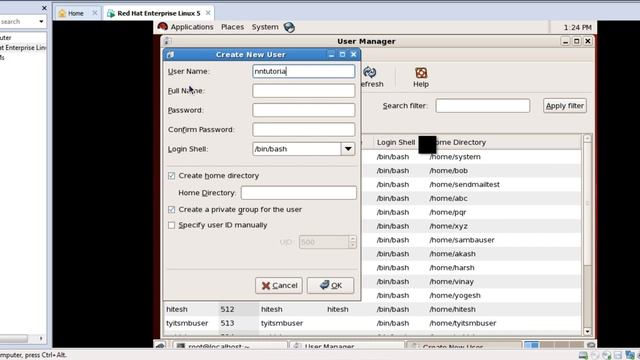Open the Places menu
Image resolution: width=640 pixels, height=360 pixels.
pyautogui.click(x=232, y=27)
